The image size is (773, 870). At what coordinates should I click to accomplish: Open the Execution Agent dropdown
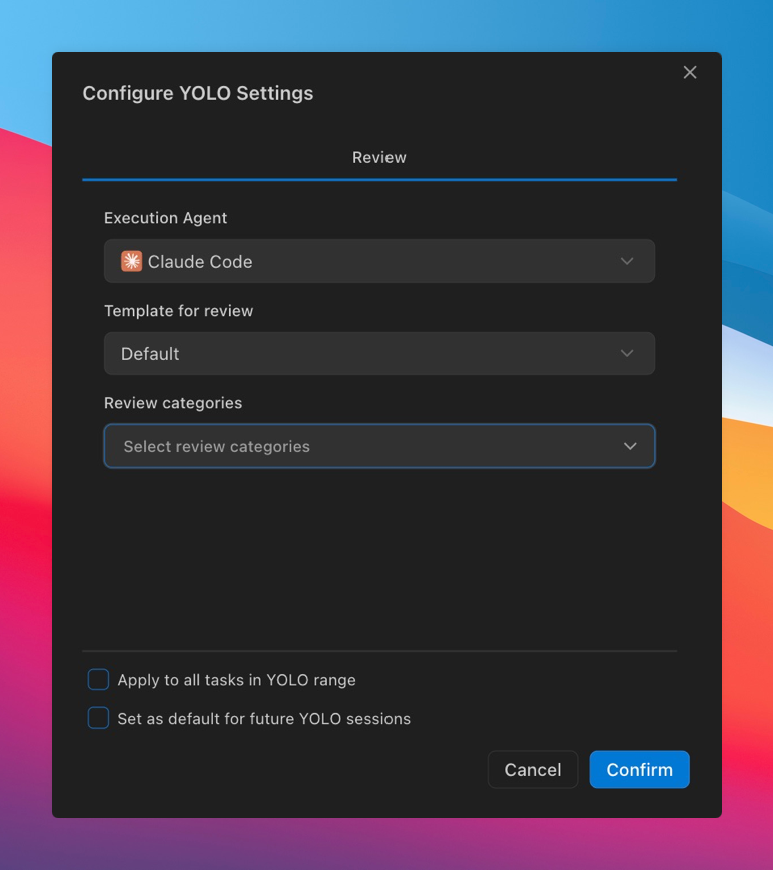pos(380,261)
